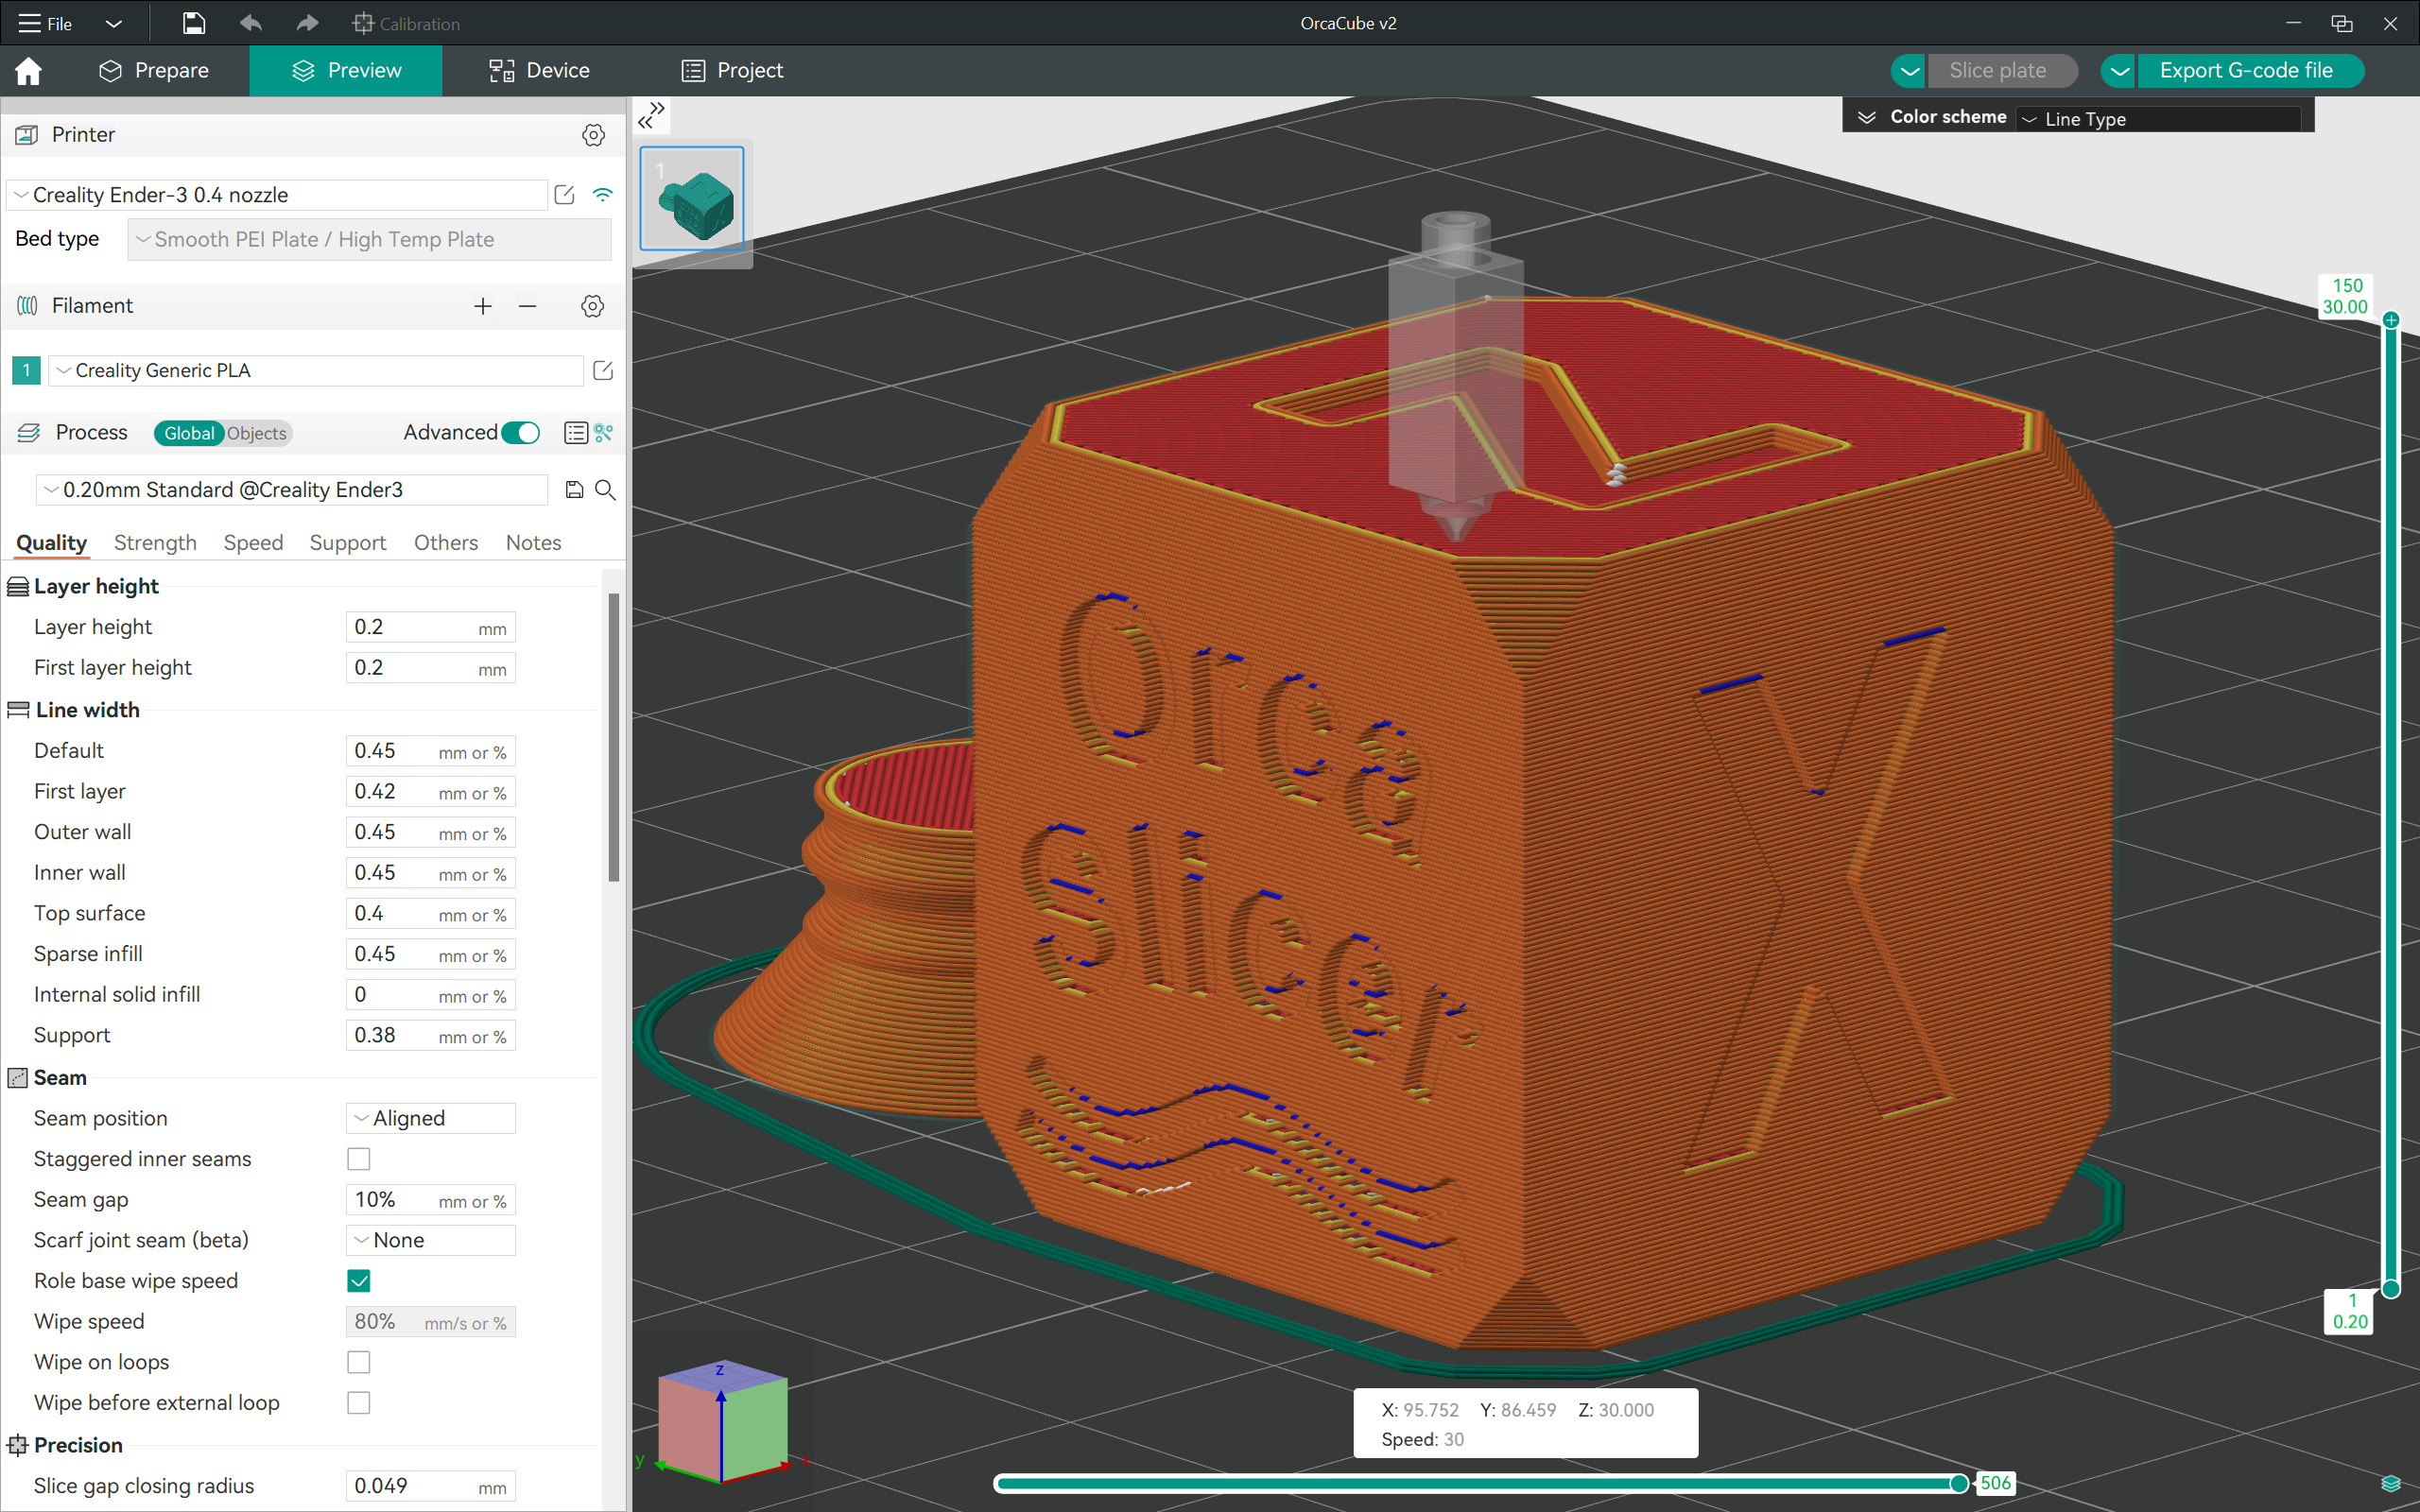Enable Staggered inner seams checkbox
2420x1512 pixels.
358,1159
